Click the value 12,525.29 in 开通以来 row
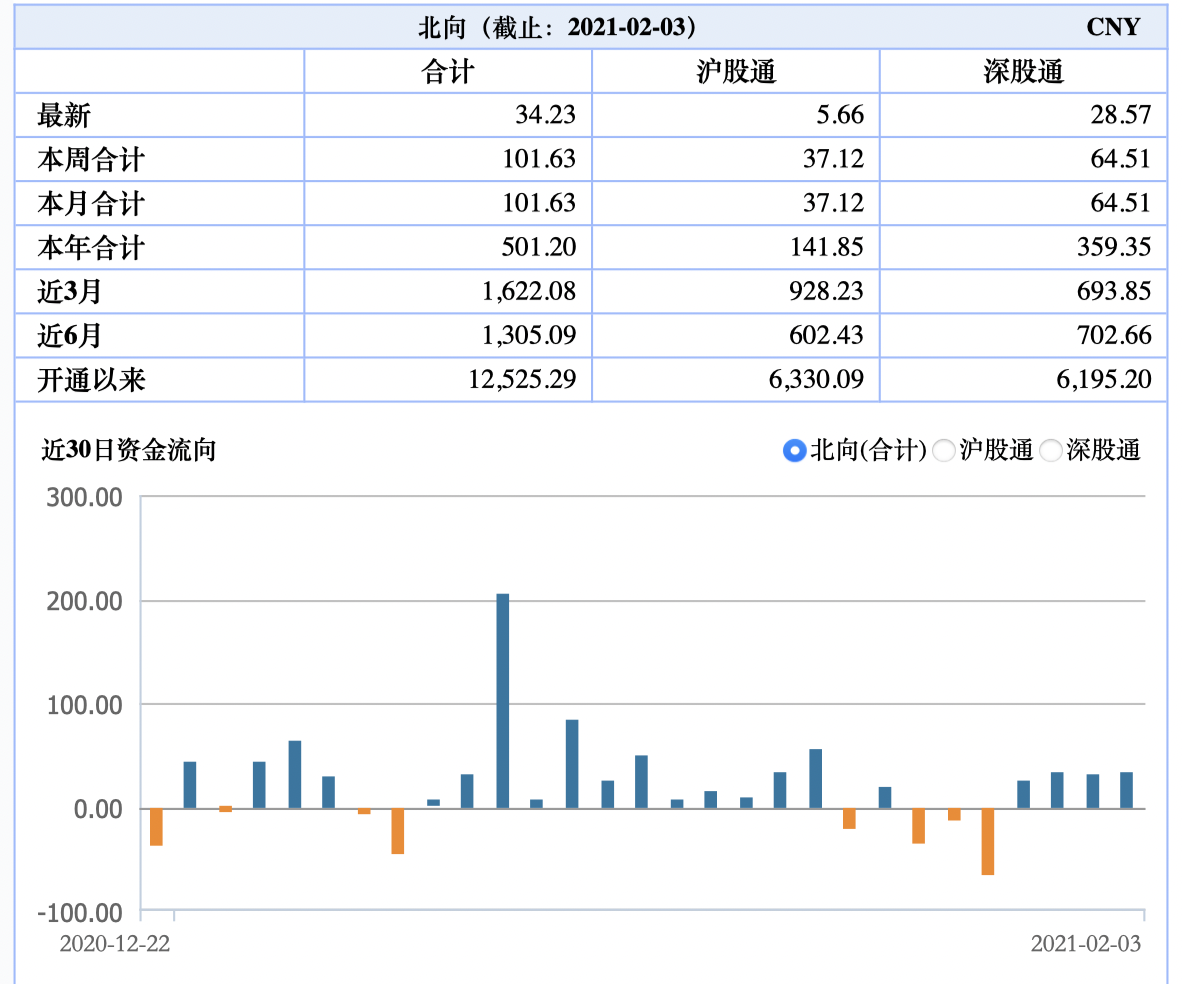This screenshot has width=1182, height=984. click(x=522, y=379)
